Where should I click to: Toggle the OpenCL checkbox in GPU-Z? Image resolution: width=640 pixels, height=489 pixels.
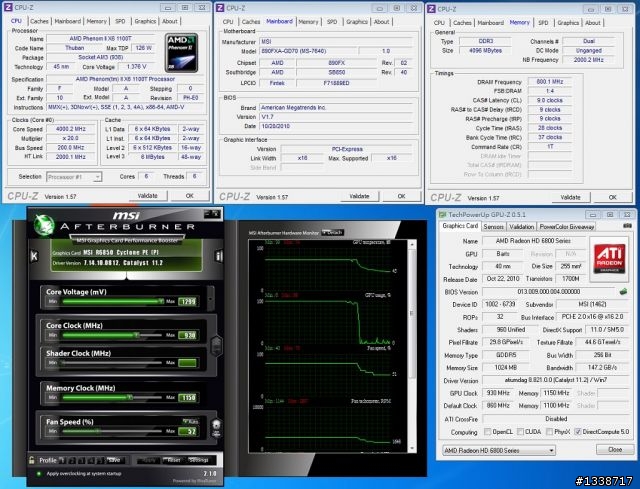487,431
